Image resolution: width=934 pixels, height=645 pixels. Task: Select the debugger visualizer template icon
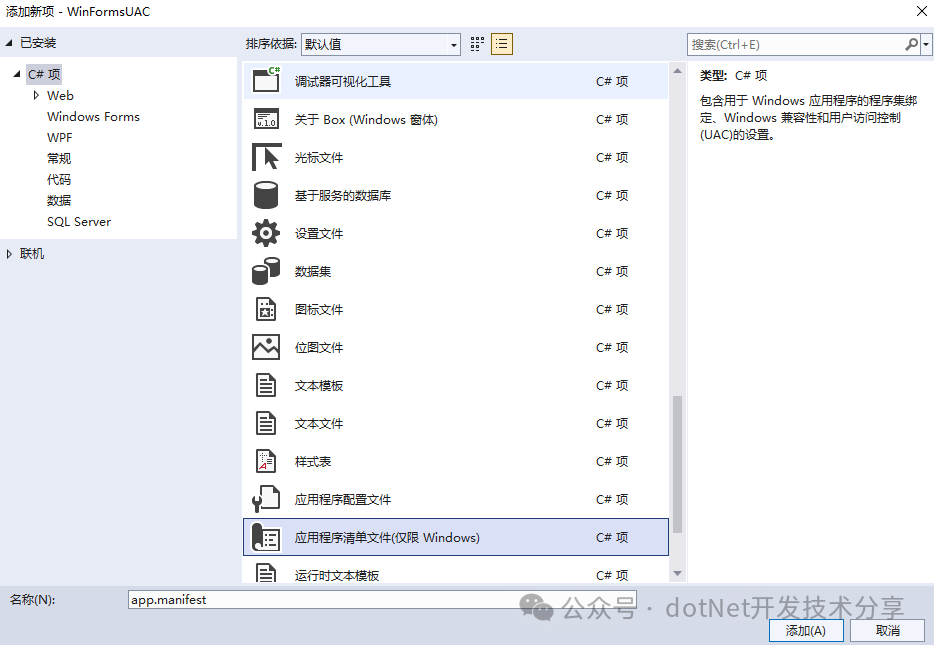(x=266, y=81)
